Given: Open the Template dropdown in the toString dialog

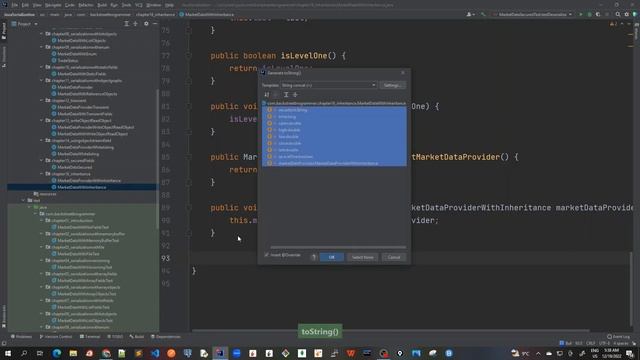Looking at the screenshot, I should pos(328,85).
